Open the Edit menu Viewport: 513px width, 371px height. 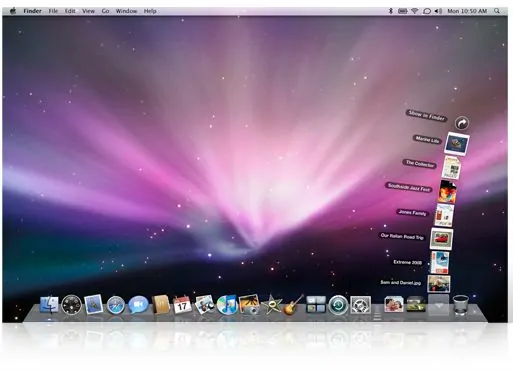[x=70, y=11]
